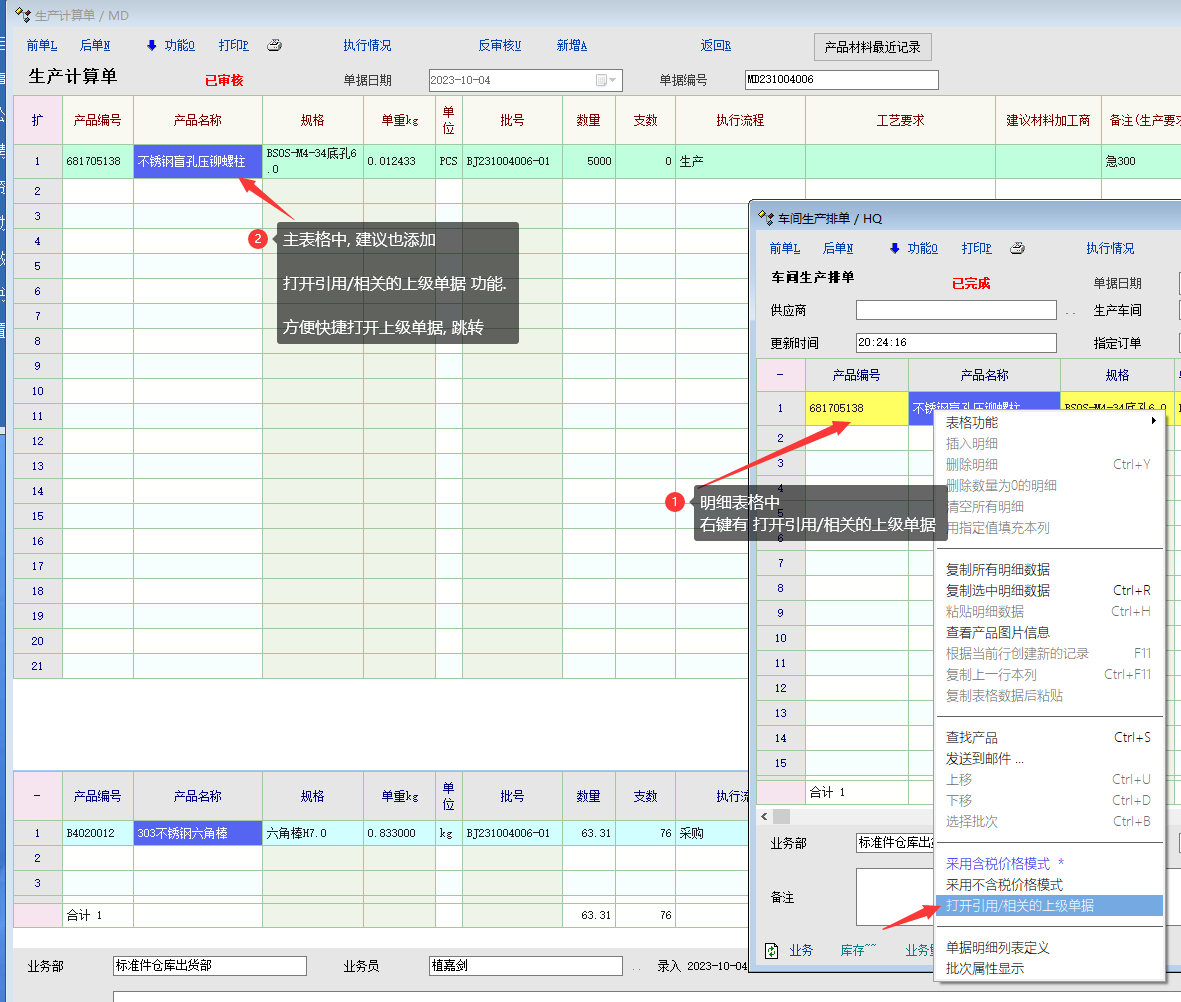
Task: Click the printer icon in 生产计算单 toolbar
Action: 274,46
